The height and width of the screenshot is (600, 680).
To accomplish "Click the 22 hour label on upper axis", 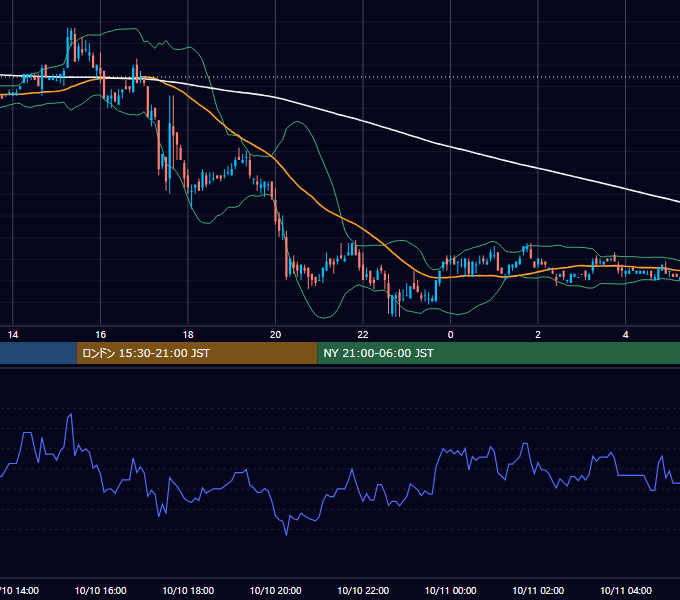I will tap(363, 335).
